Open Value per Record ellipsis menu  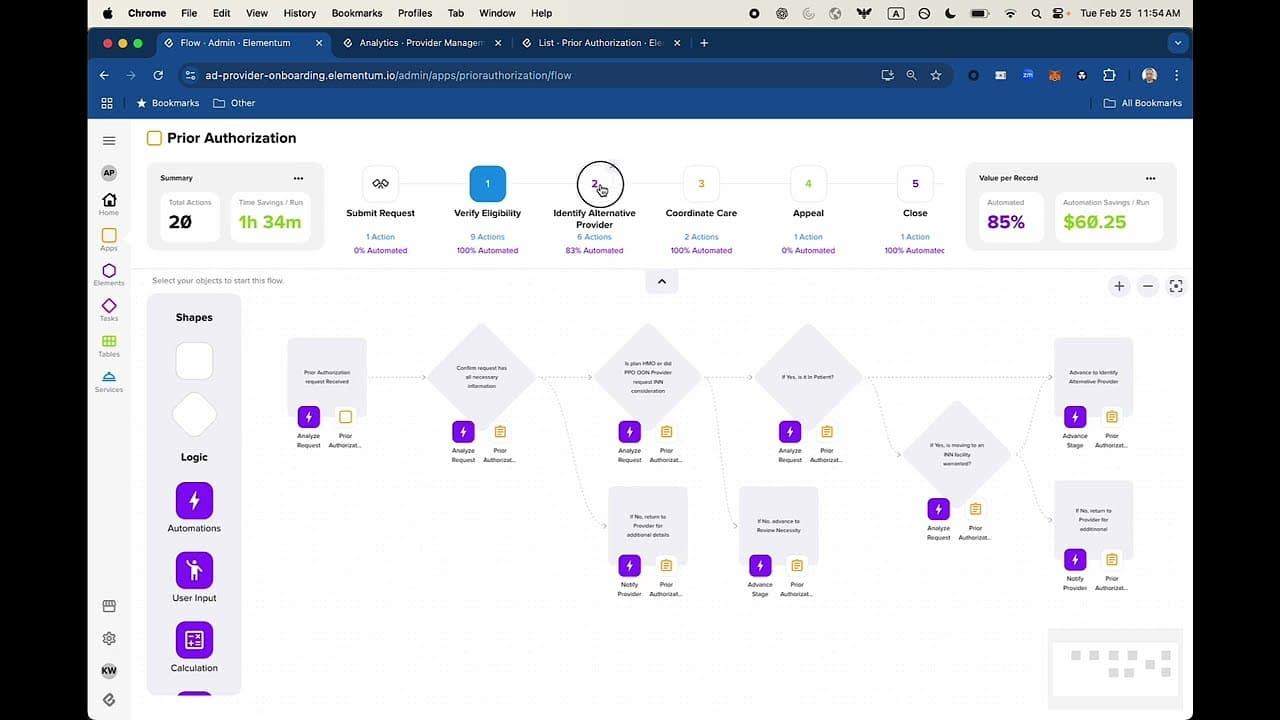click(1150, 178)
